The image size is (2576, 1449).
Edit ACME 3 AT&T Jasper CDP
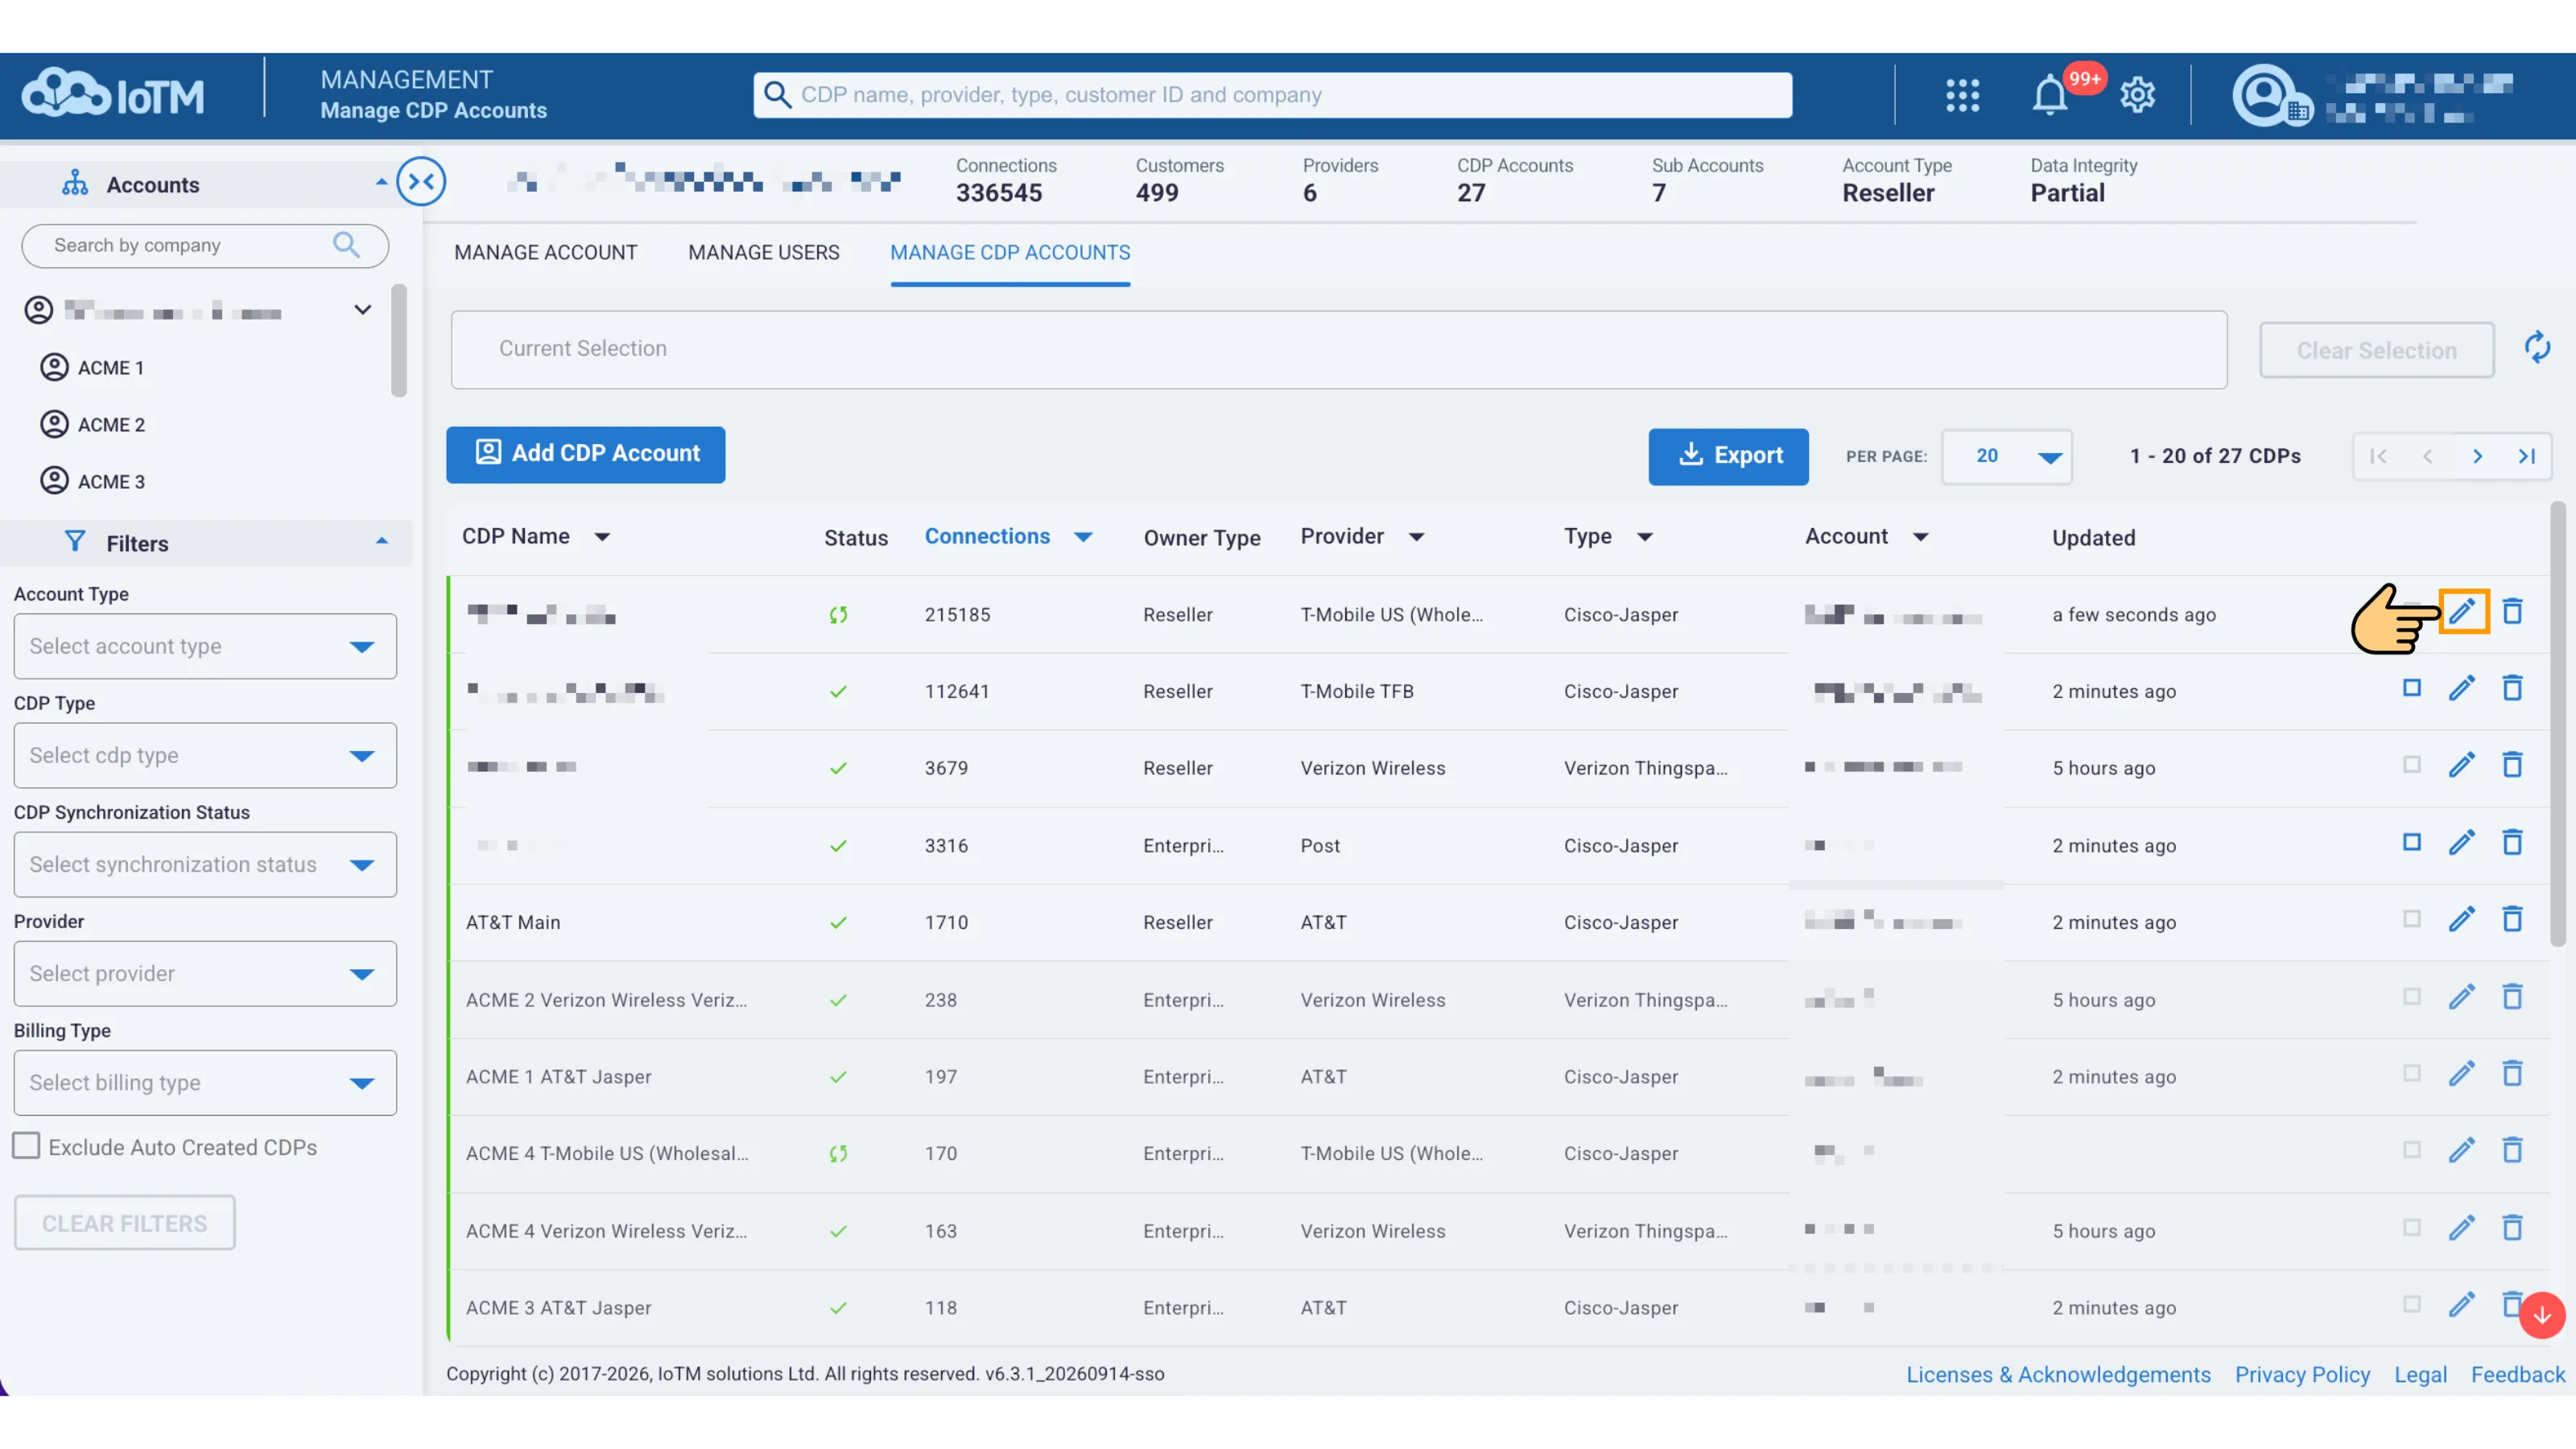point(2461,1305)
